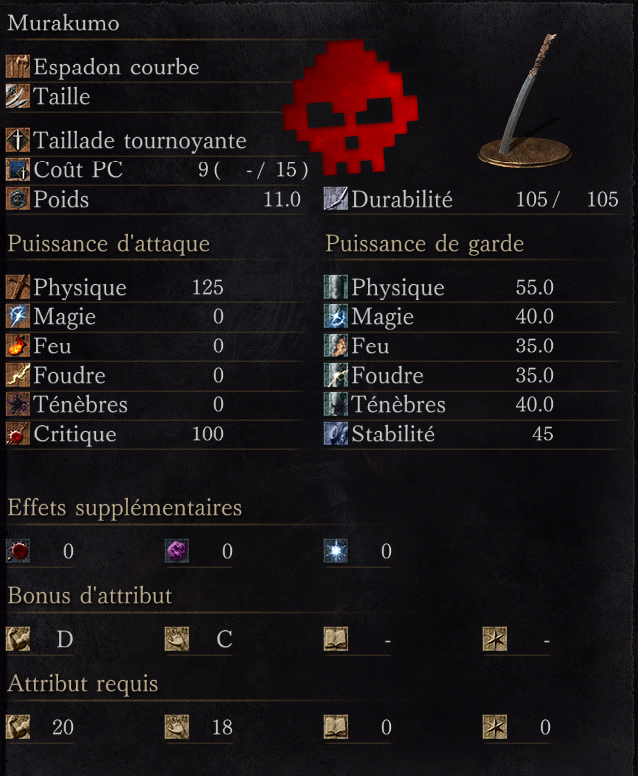
Task: Click the blue frost effect icon
Action: 336,551
